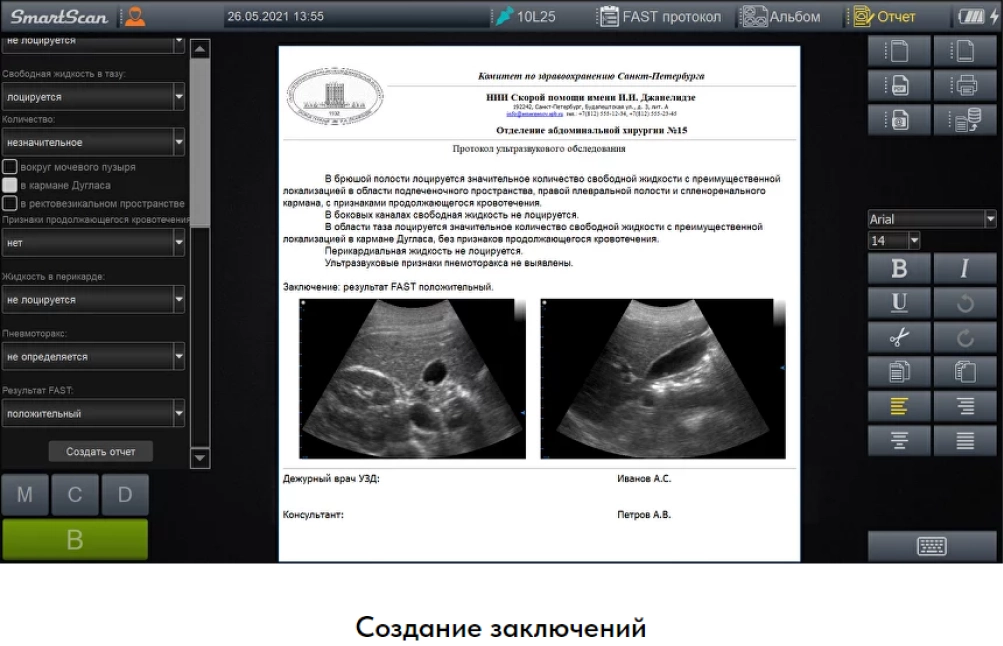Screen dimensions: 1003x646
Task: Open the FAST протокол tab
Action: 660,16
